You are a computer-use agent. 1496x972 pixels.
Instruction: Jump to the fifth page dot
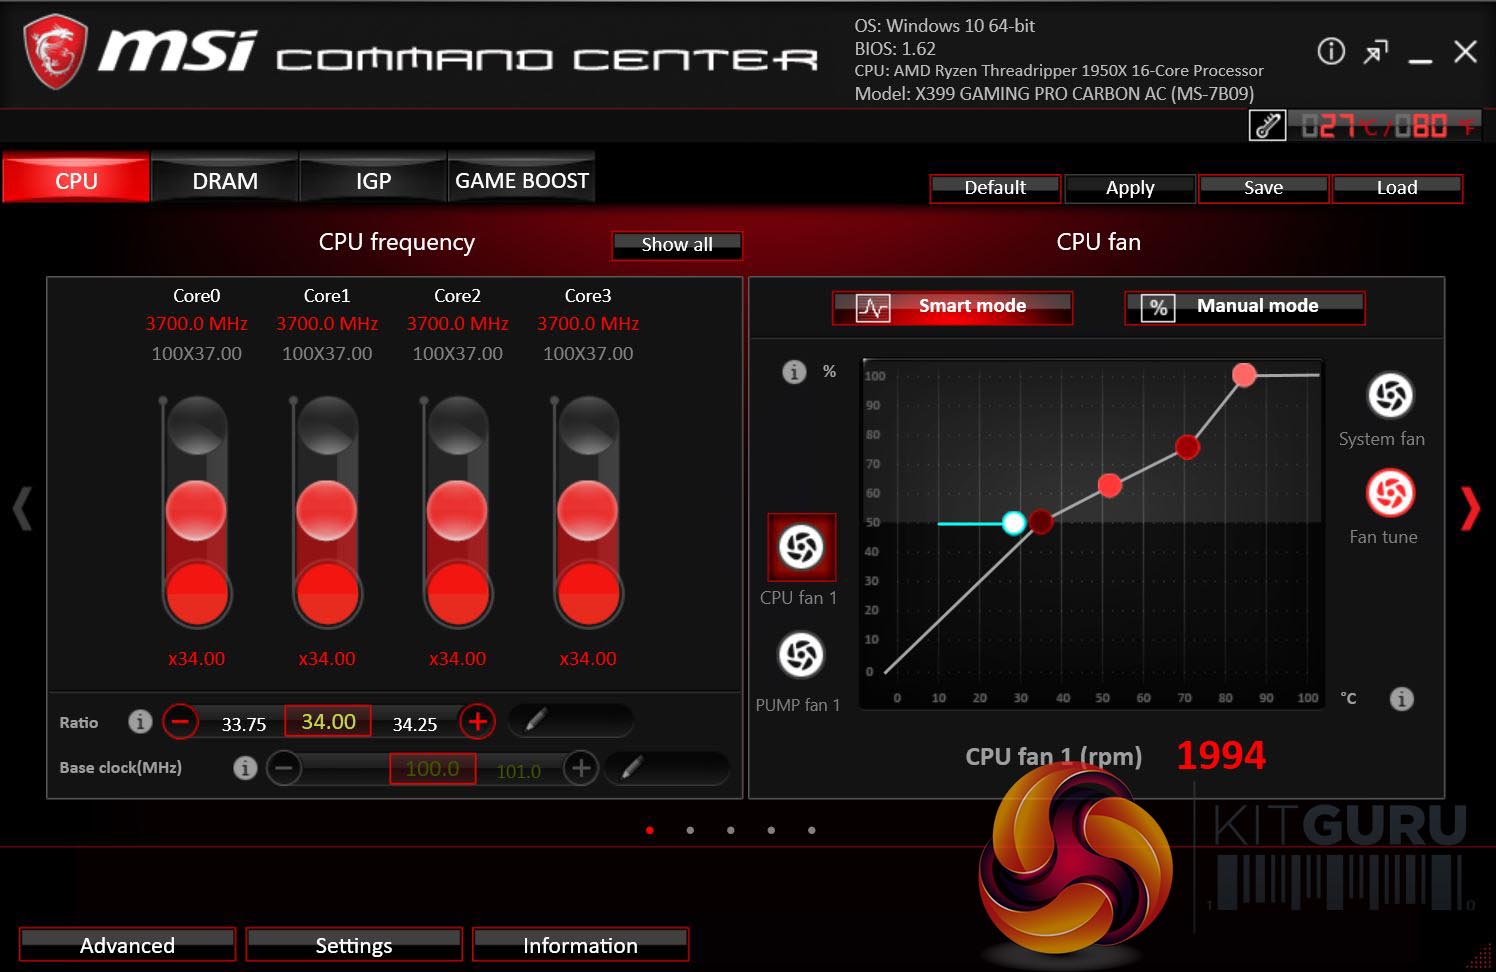pyautogui.click(x=811, y=830)
